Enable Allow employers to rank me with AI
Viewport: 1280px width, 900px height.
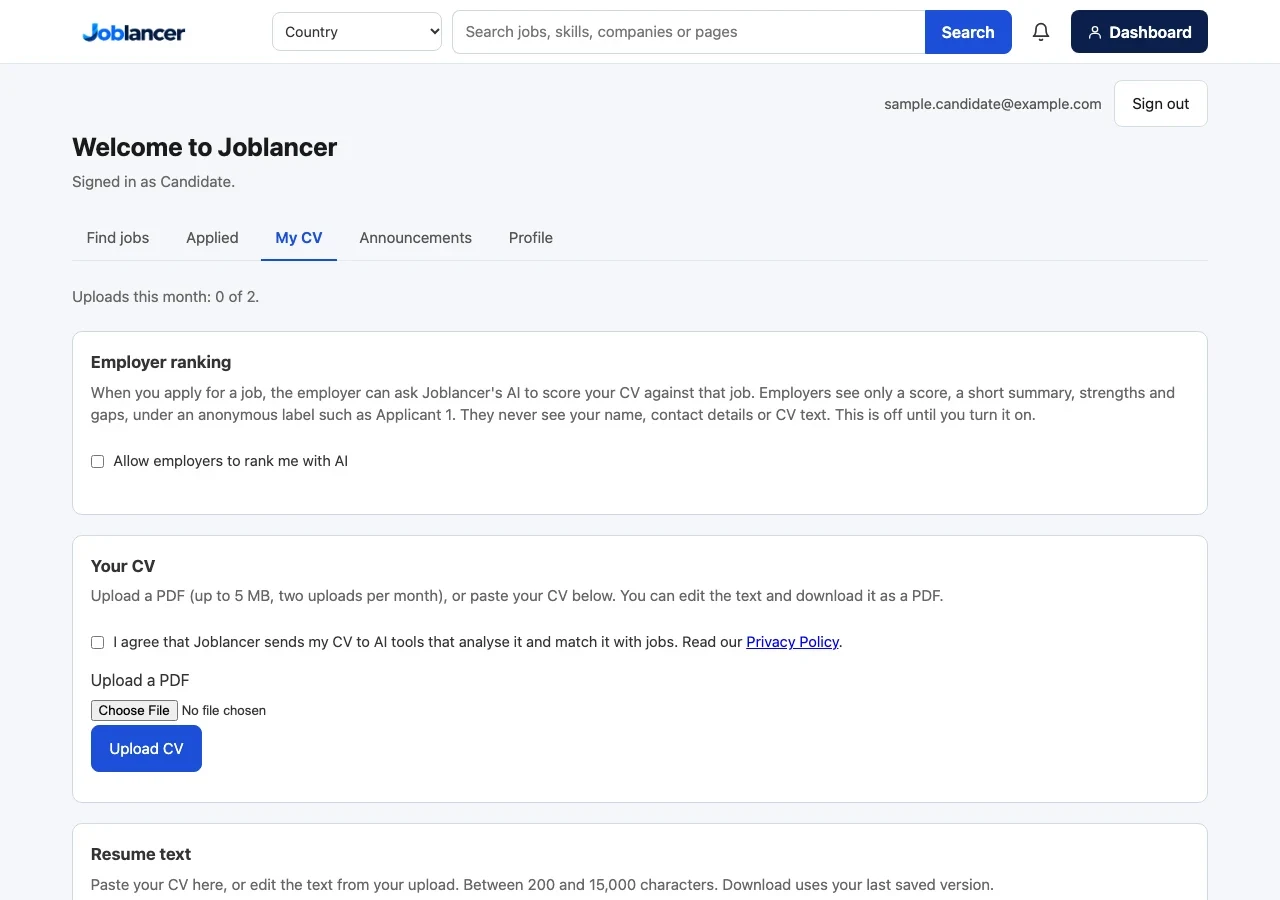[97, 461]
